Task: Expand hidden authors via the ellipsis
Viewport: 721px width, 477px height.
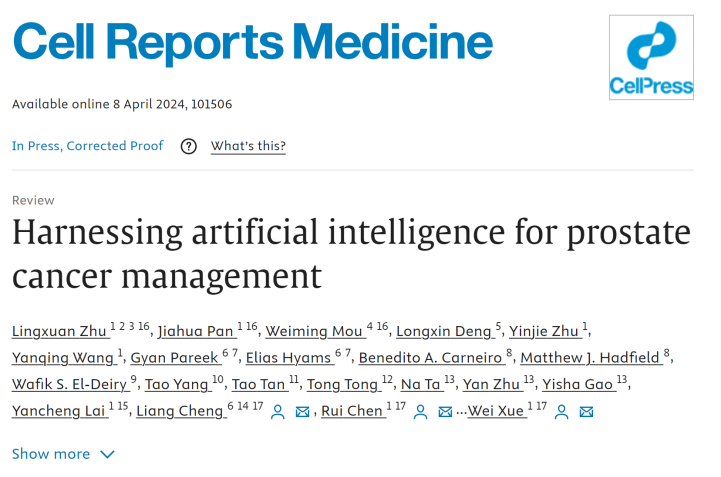Action: click(461, 413)
